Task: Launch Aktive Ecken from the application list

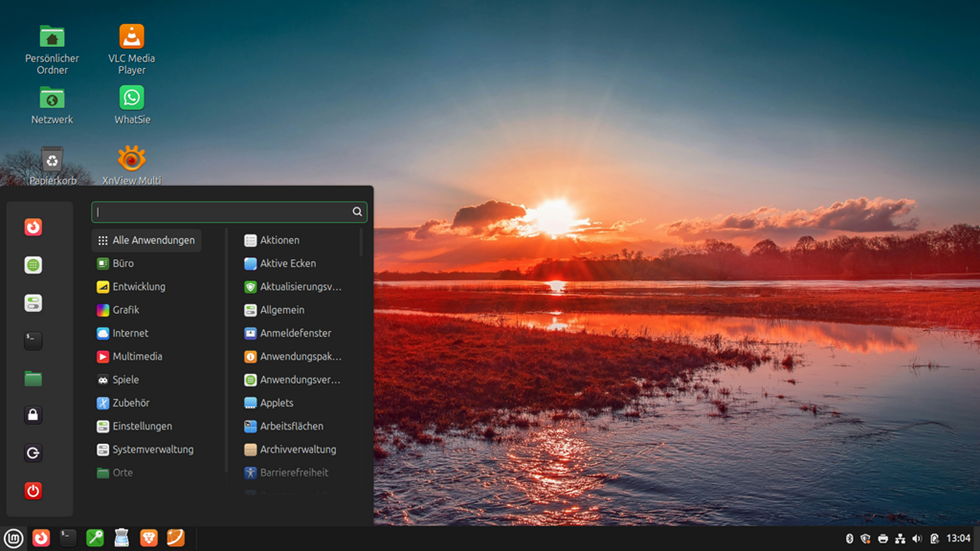Action: pos(287,263)
